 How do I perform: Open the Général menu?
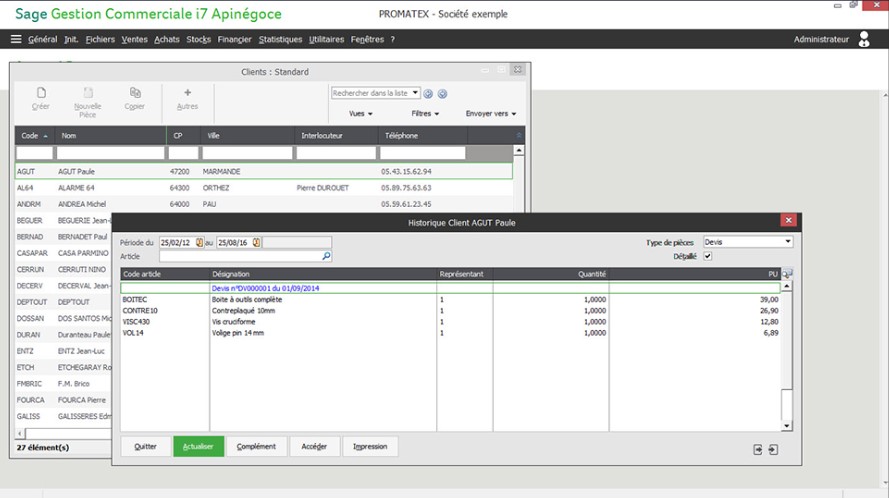point(43,39)
